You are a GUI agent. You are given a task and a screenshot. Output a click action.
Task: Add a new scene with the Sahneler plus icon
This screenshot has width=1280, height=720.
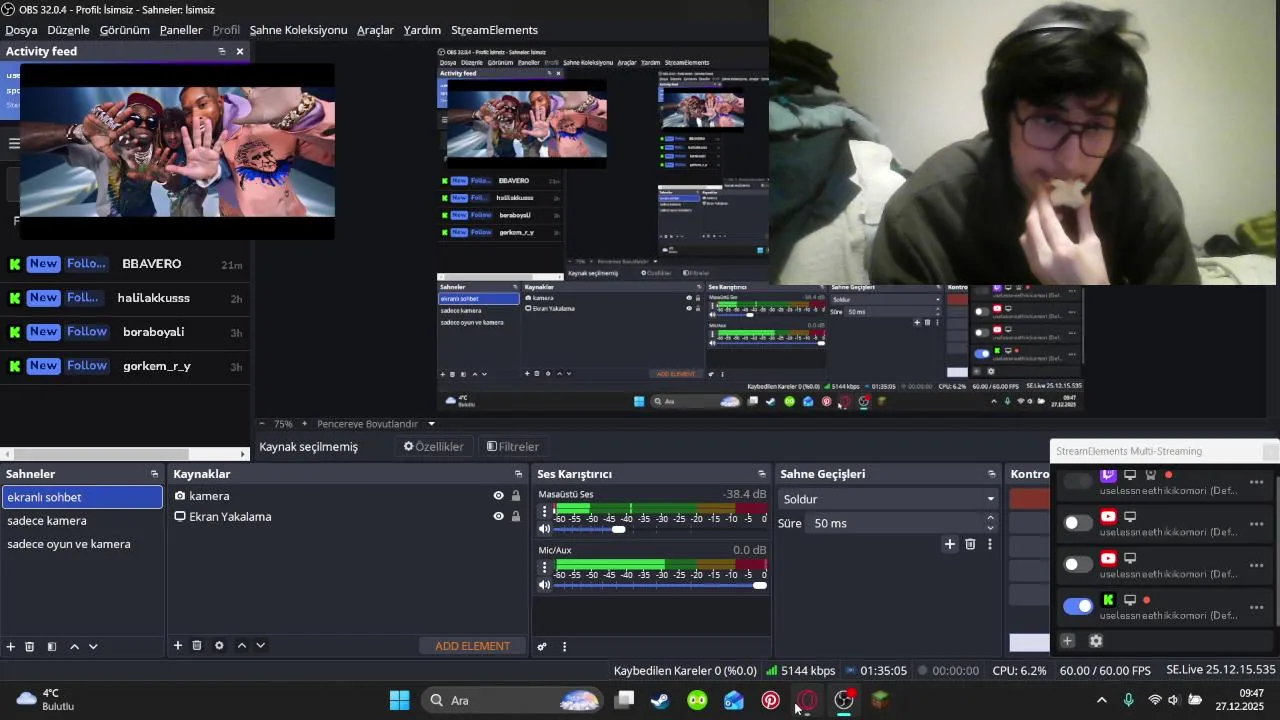coord(11,647)
